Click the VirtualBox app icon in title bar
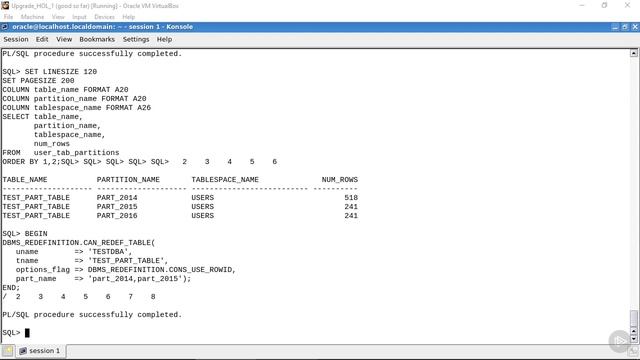Viewport: 640px width, 360px height. [5, 6]
